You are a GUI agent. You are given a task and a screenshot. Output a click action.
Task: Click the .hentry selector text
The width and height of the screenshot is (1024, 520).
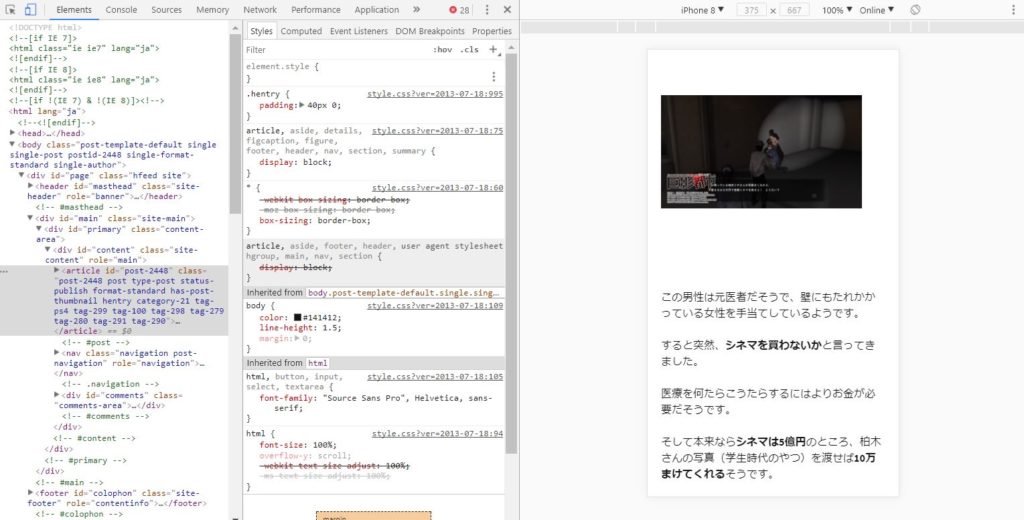point(263,94)
